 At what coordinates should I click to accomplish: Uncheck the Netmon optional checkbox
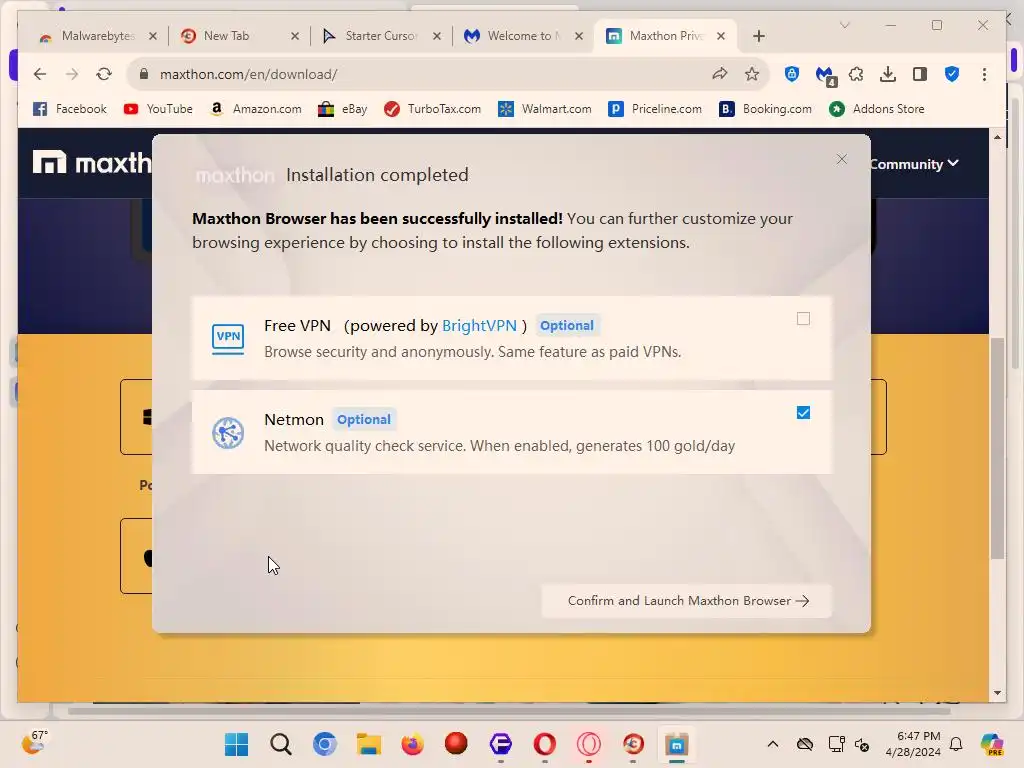pyautogui.click(x=803, y=413)
